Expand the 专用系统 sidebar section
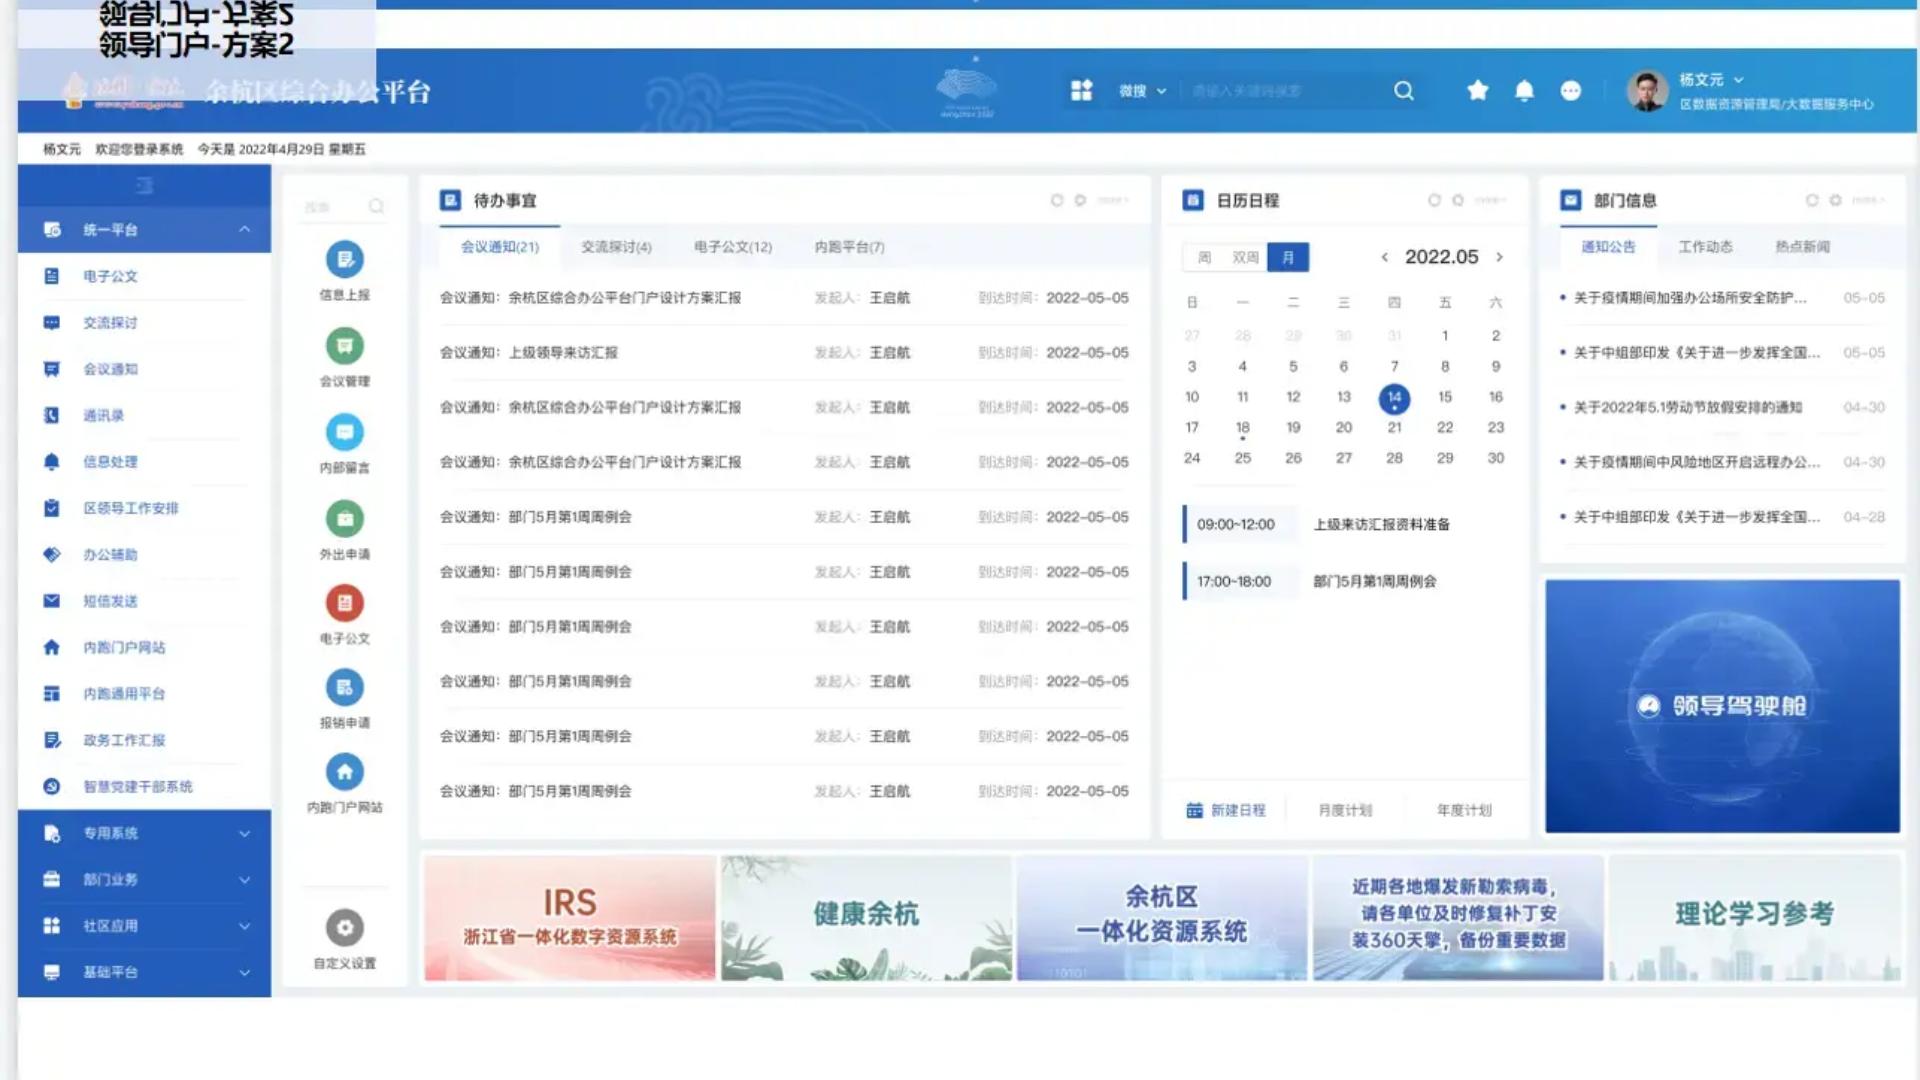This screenshot has width=1920, height=1080. click(244, 834)
